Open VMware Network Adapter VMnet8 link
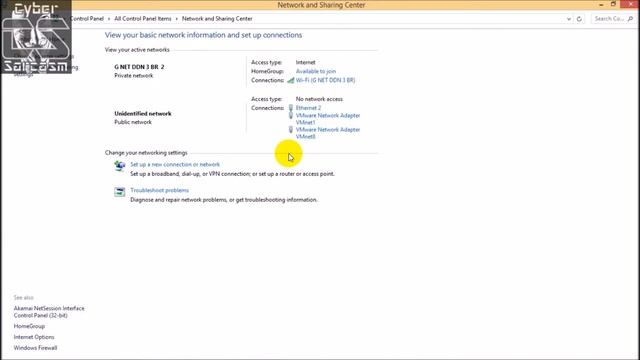 [x=328, y=133]
